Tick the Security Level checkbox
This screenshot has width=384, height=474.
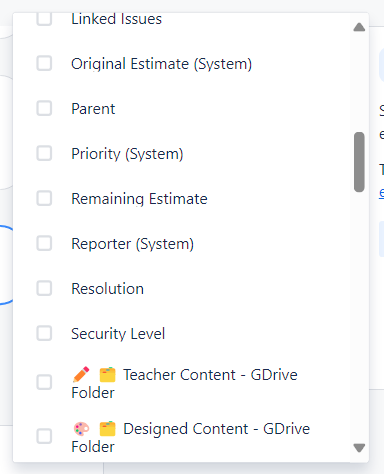[x=44, y=333]
